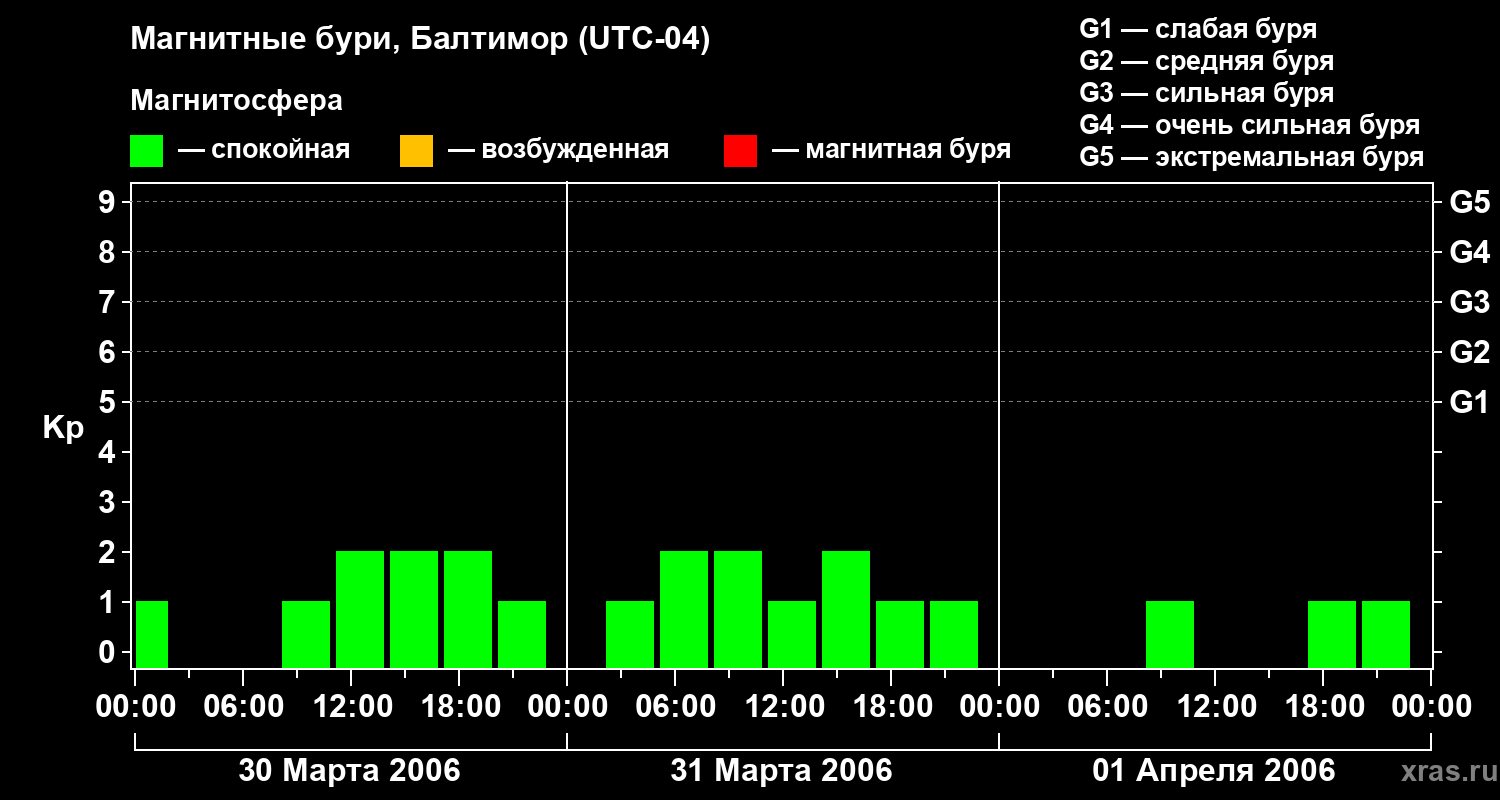Click the 'G1 — слабая буря' legend line
The image size is (1500, 800).
point(1198,29)
